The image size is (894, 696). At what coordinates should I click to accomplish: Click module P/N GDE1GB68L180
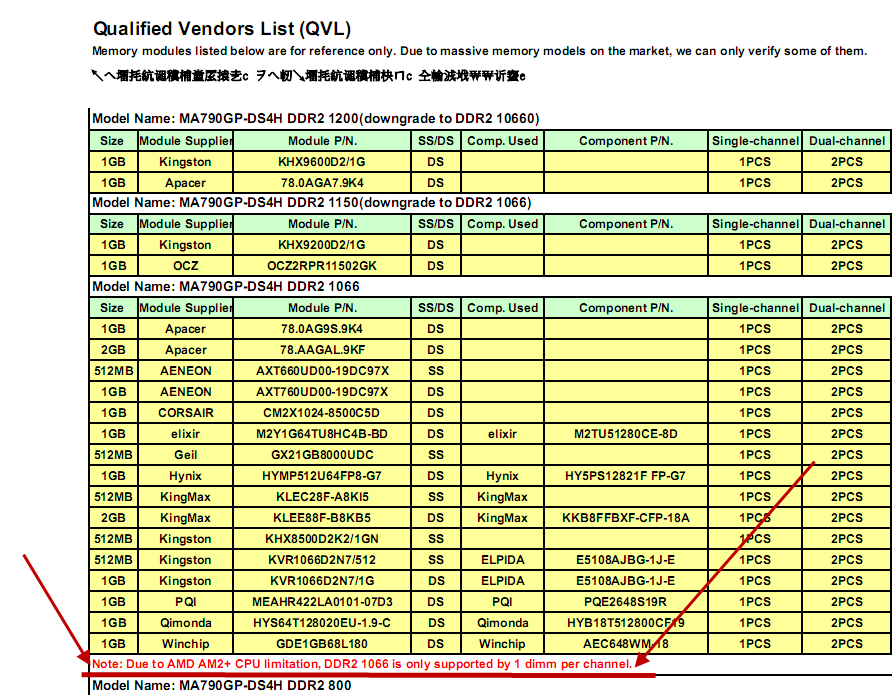coord(322,644)
